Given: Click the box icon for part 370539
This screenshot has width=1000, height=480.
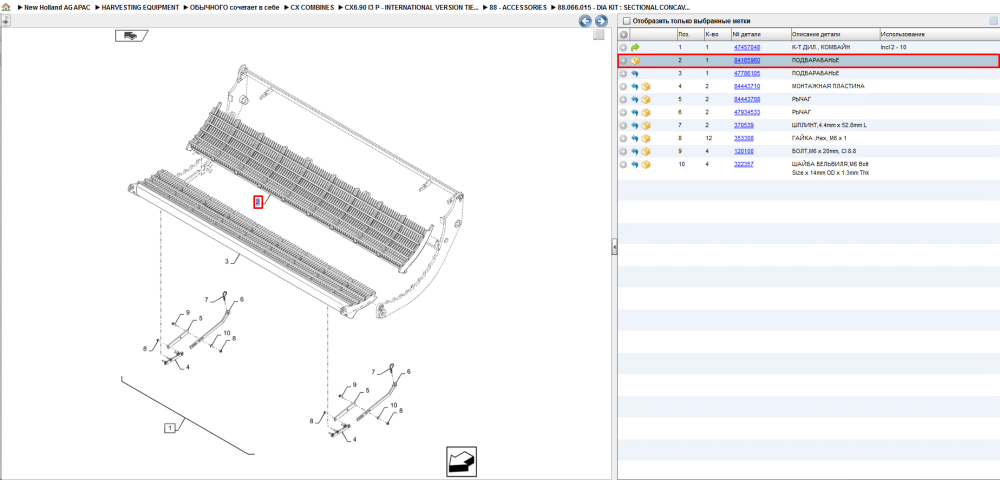Looking at the screenshot, I should tap(646, 126).
